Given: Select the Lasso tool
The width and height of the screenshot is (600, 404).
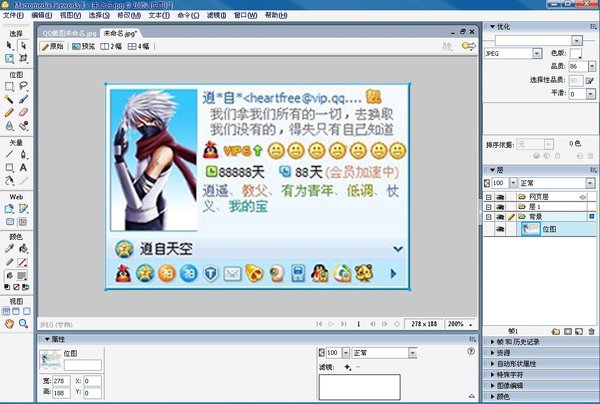Looking at the screenshot, I should click(x=23, y=86).
